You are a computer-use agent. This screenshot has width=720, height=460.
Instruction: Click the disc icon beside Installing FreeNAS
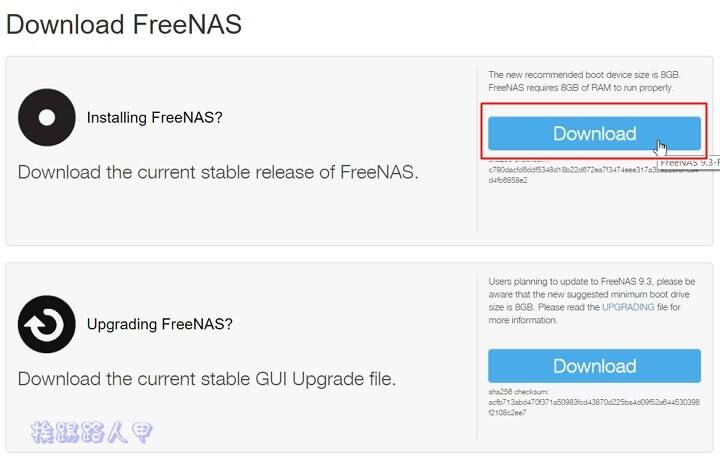(47, 118)
